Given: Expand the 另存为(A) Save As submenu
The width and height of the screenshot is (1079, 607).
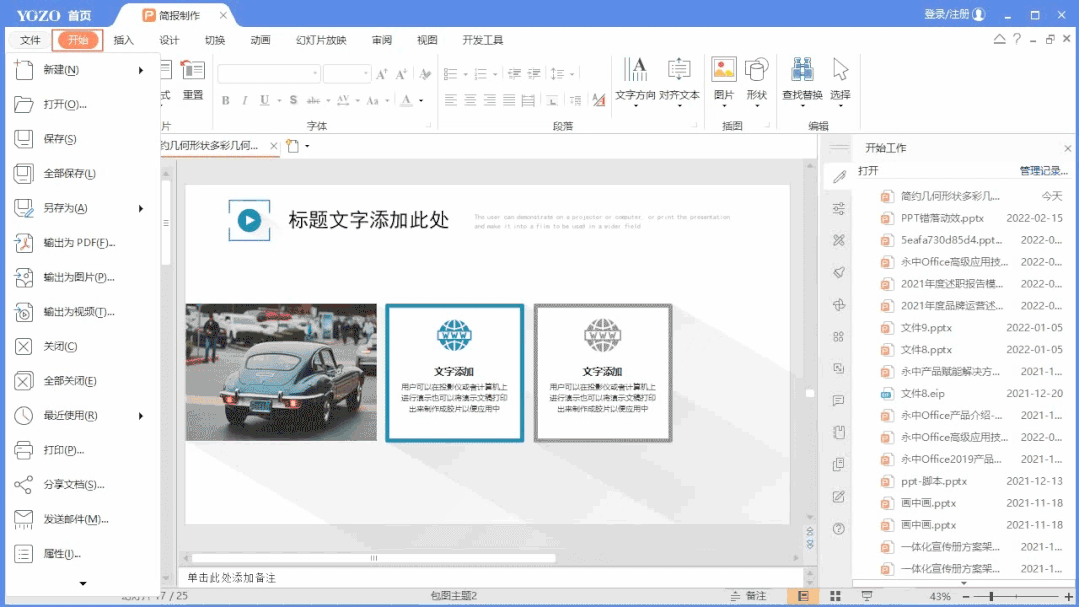Looking at the screenshot, I should coord(141,208).
